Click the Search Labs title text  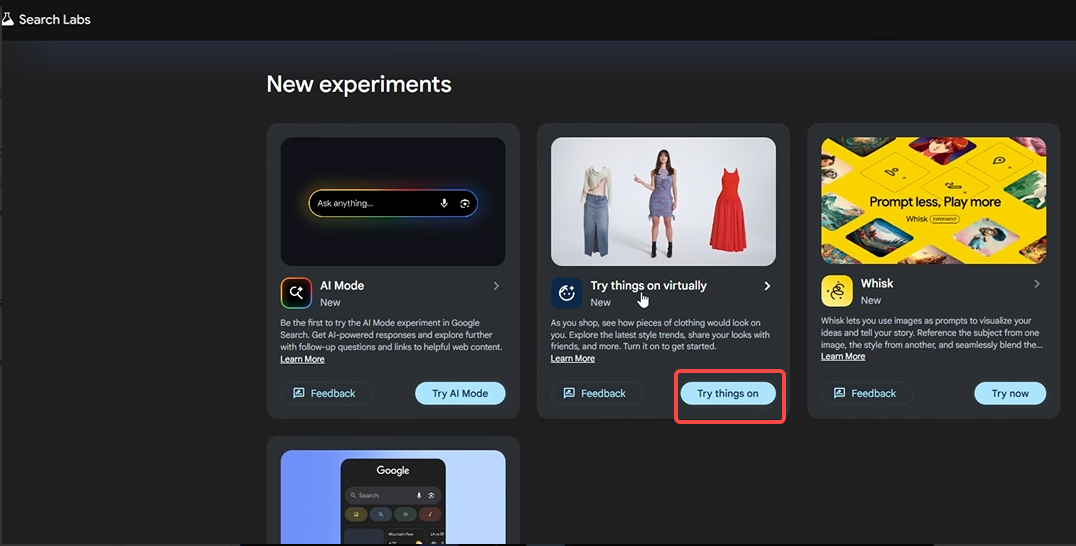click(55, 19)
